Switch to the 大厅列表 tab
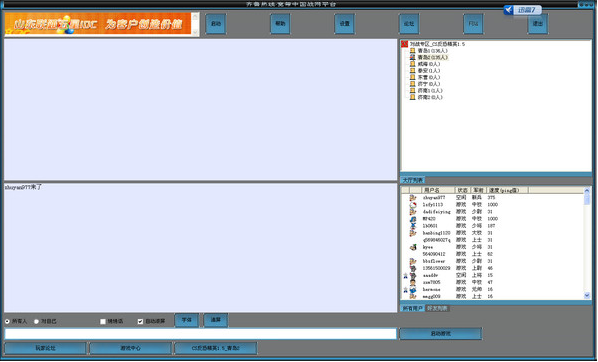This screenshot has width=598, height=362. pyautogui.click(x=413, y=180)
